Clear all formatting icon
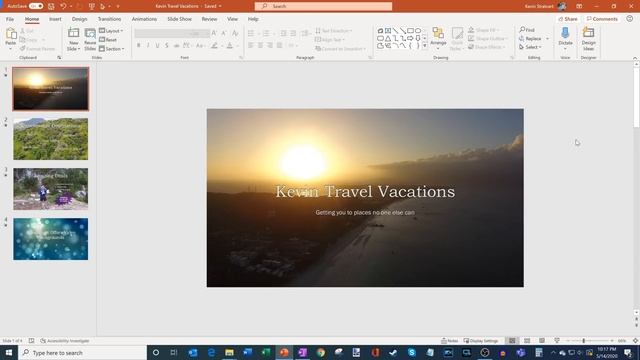 (x=235, y=33)
